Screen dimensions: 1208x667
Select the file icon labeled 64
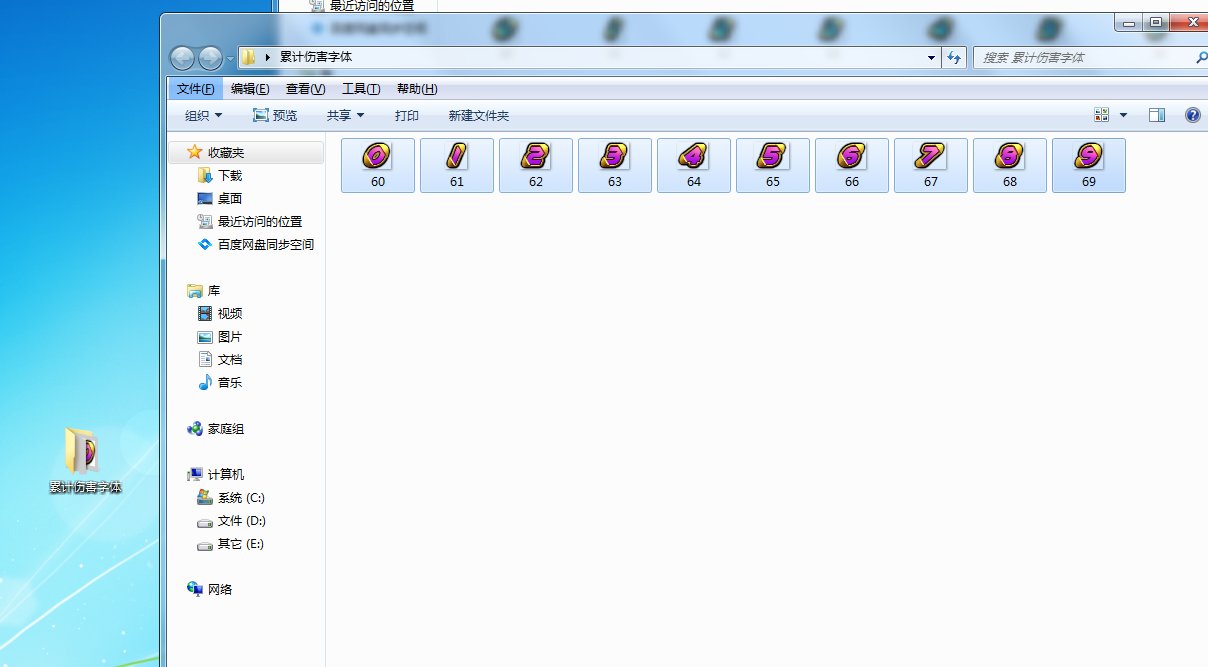coord(694,165)
